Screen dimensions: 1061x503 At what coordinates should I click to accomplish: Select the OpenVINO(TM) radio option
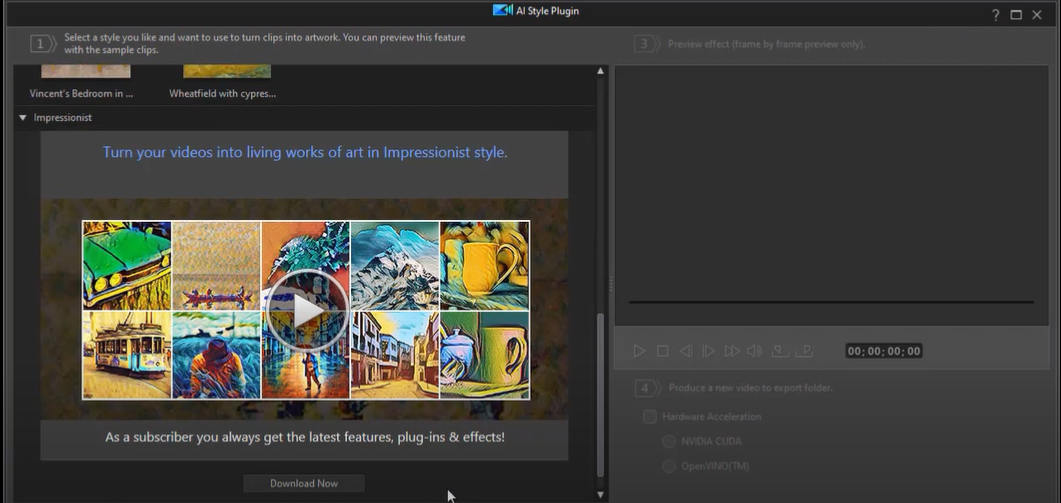pyautogui.click(x=669, y=466)
